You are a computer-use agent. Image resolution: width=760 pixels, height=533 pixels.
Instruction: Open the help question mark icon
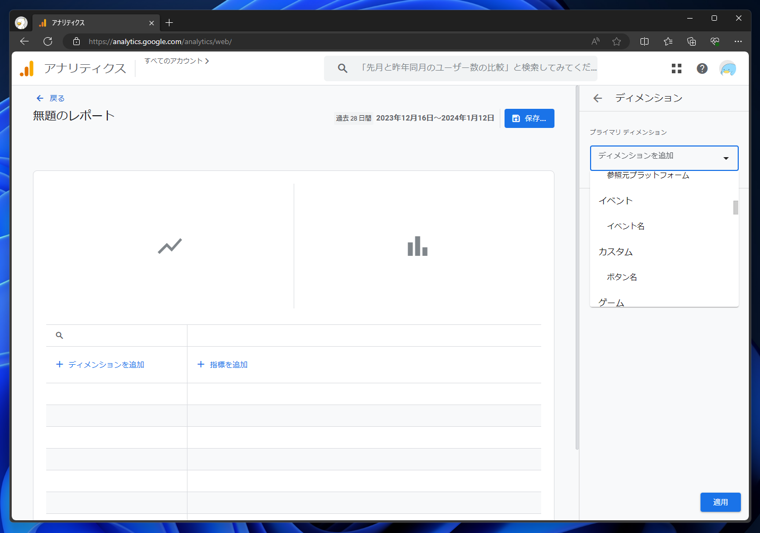pos(702,69)
